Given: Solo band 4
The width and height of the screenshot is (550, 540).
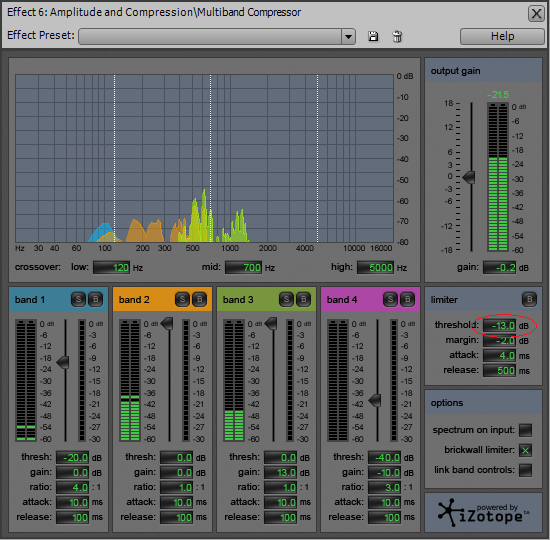Looking at the screenshot, I should [390, 299].
